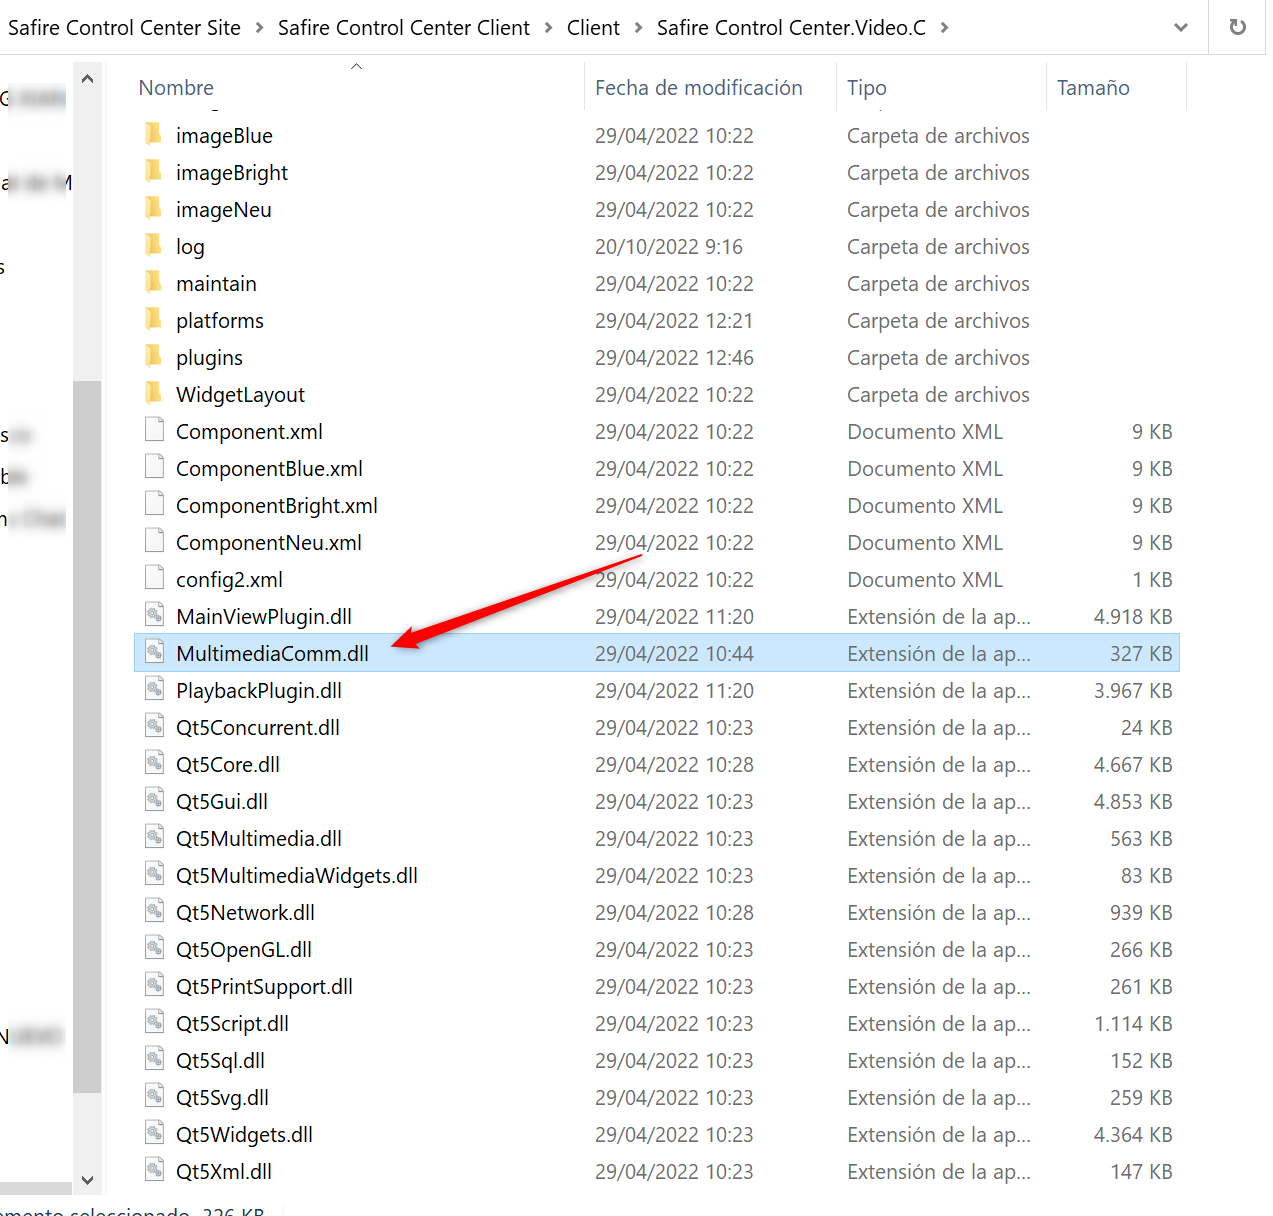The image size is (1273, 1216).
Task: Click the plugins folder icon
Action: click(153, 356)
